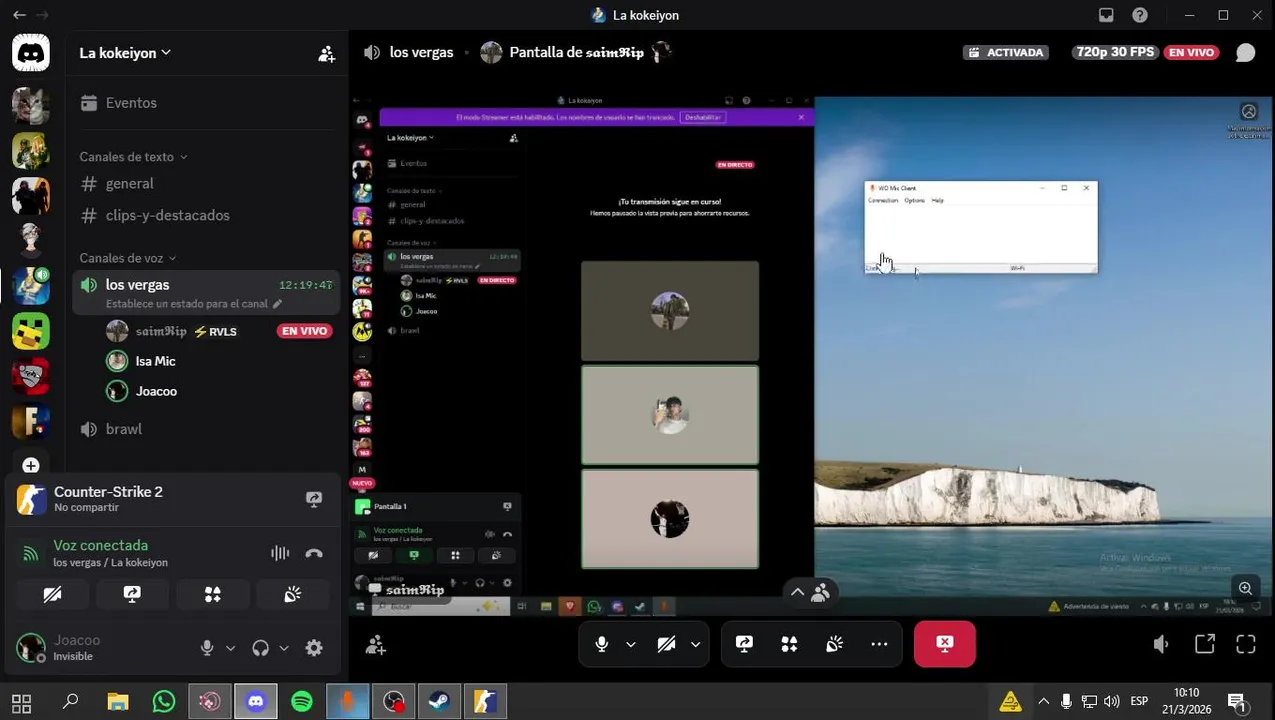
Task: Collapse the Canales de voz category
Action: 128,258
